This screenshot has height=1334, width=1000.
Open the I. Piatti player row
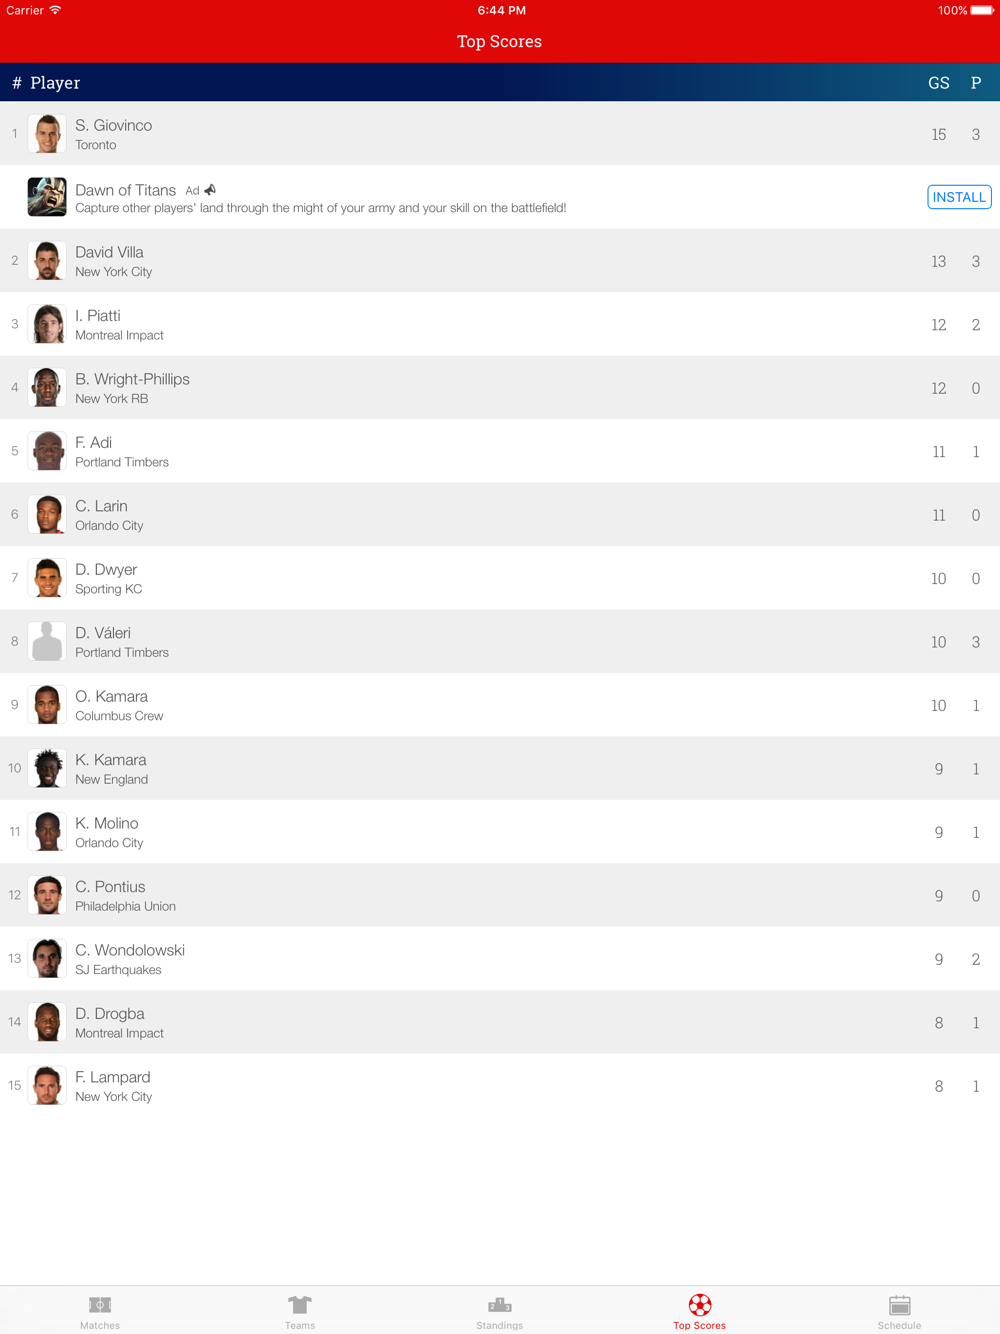coord(500,324)
